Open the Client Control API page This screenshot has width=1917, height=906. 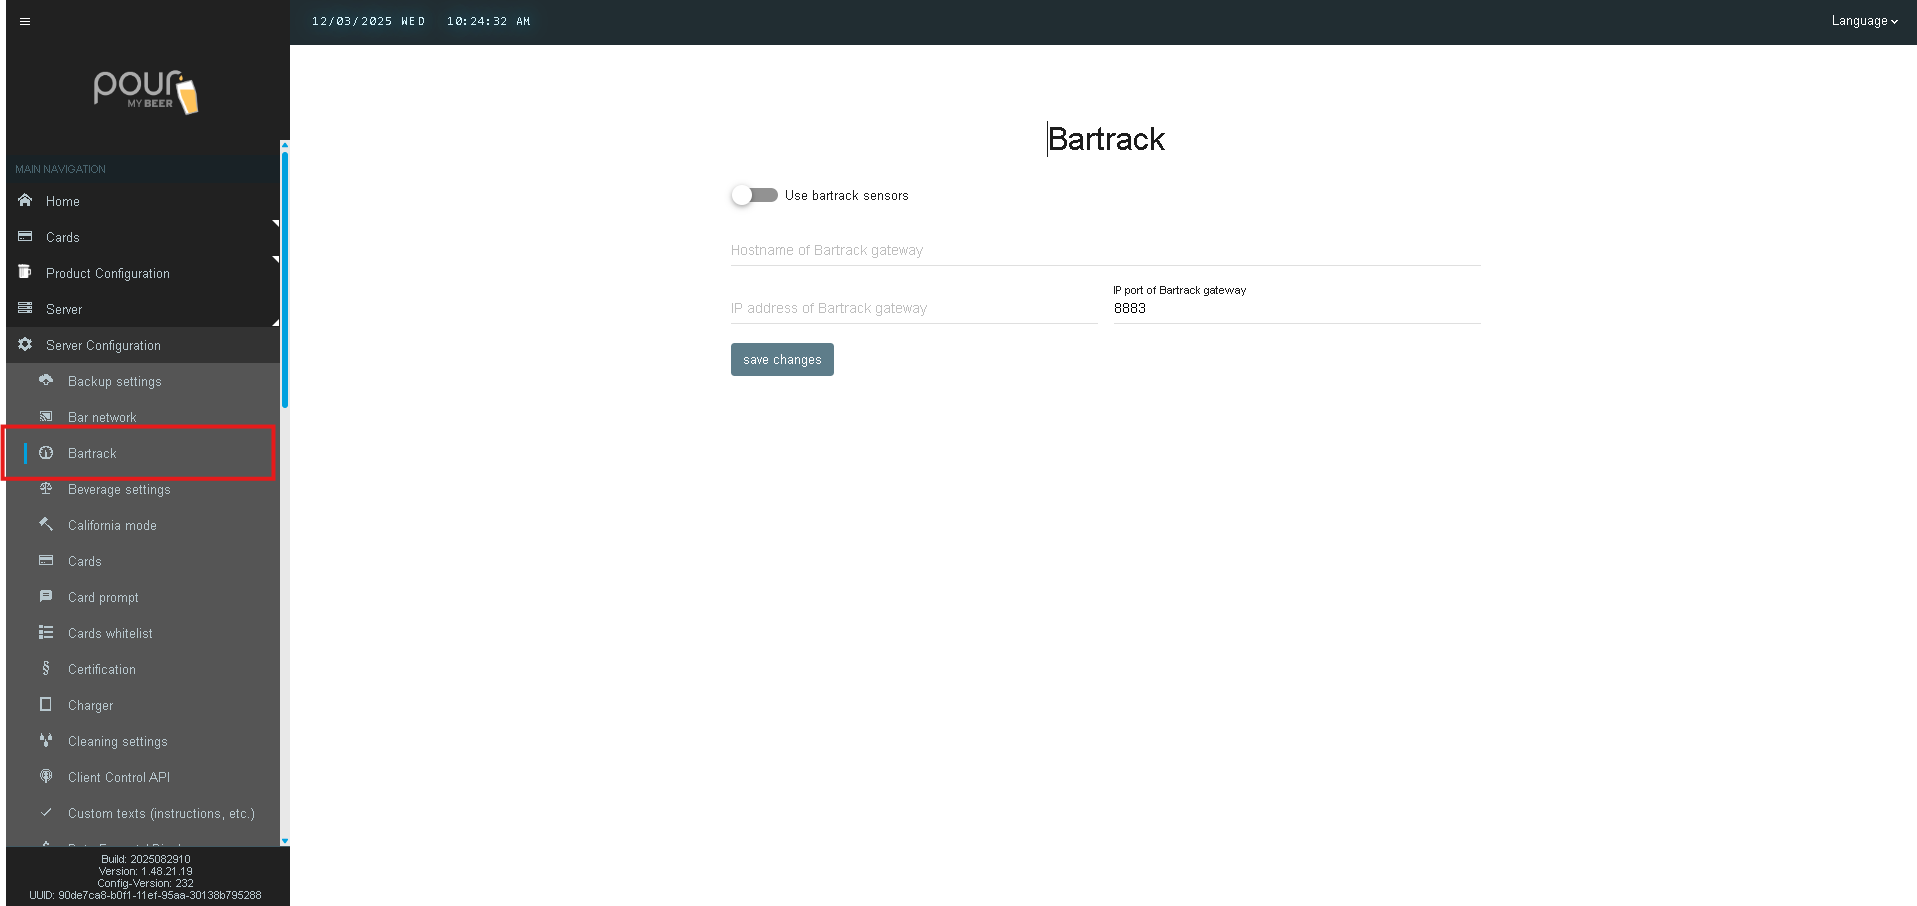pos(118,777)
